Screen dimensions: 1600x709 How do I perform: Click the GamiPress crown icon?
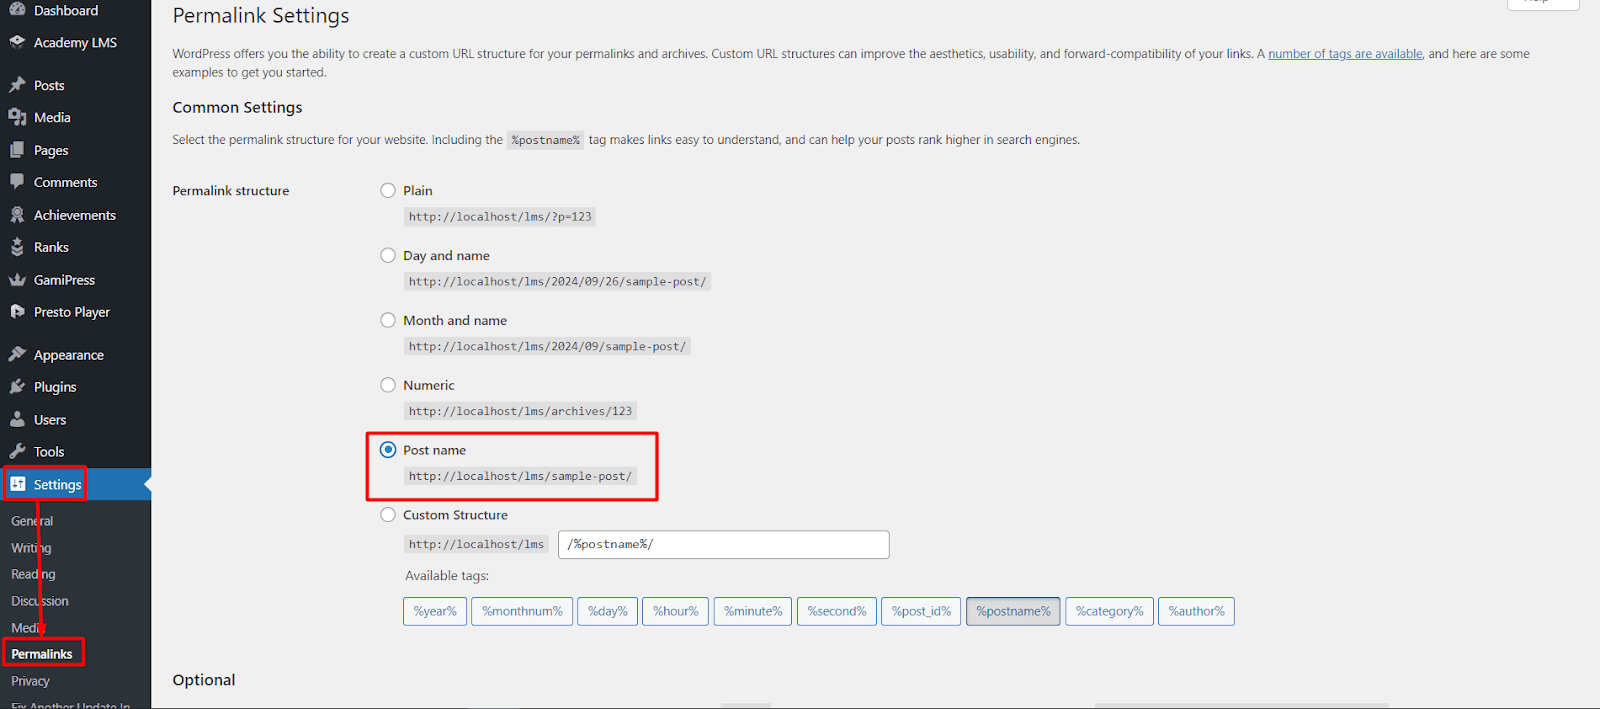[17, 280]
